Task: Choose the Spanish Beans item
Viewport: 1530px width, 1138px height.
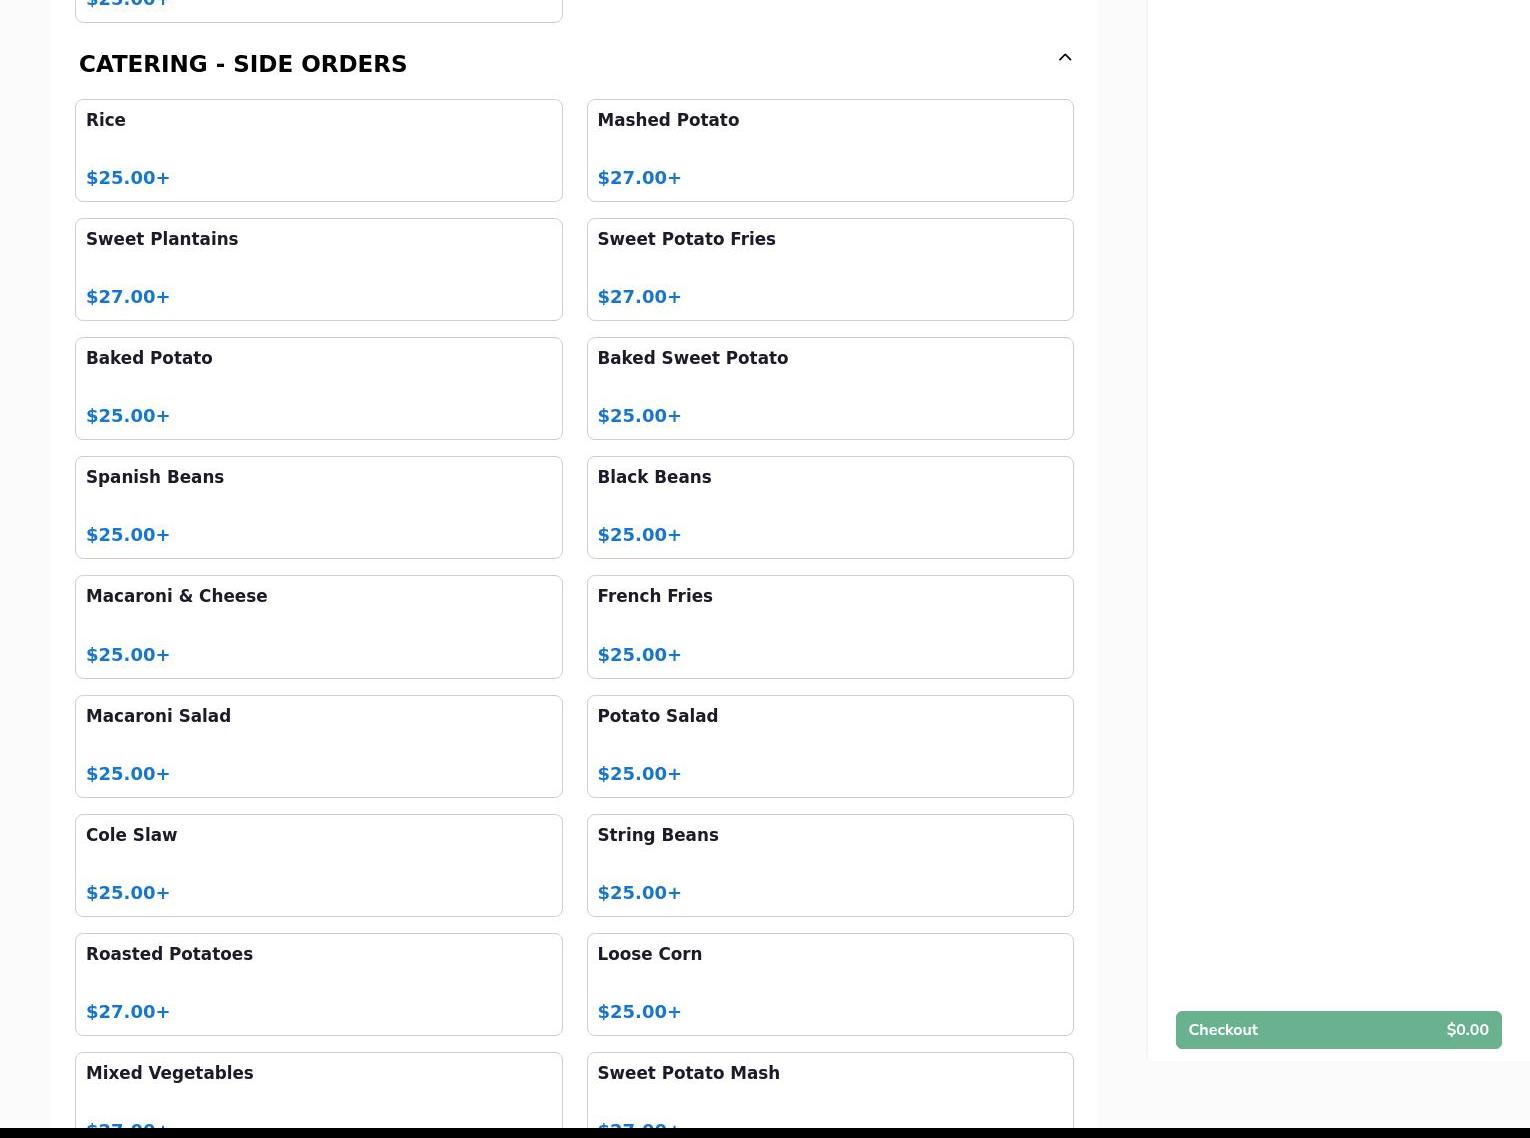Action: click(x=319, y=507)
